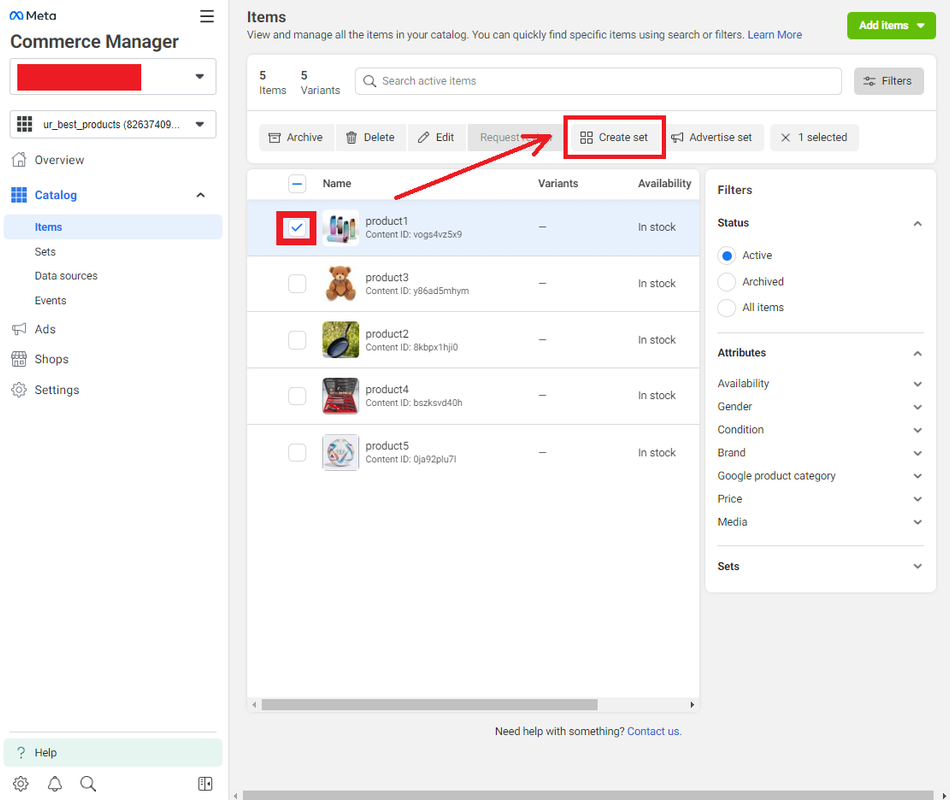Viewport: 950px width, 800px height.
Task: Open the Add items dropdown arrow
Action: click(921, 25)
